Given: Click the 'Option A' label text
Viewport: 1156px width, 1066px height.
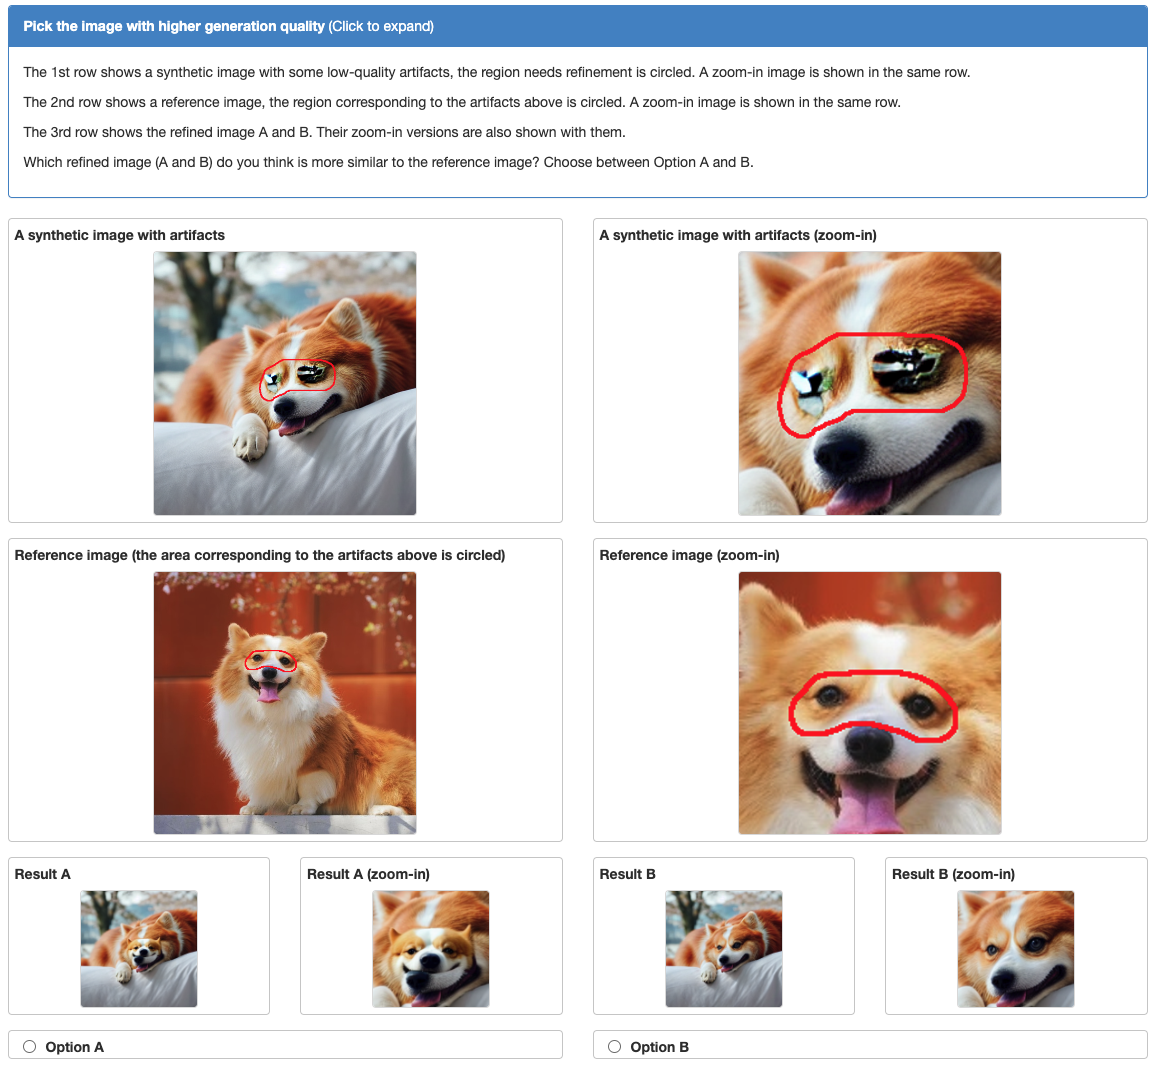Looking at the screenshot, I should click(x=74, y=1047).
